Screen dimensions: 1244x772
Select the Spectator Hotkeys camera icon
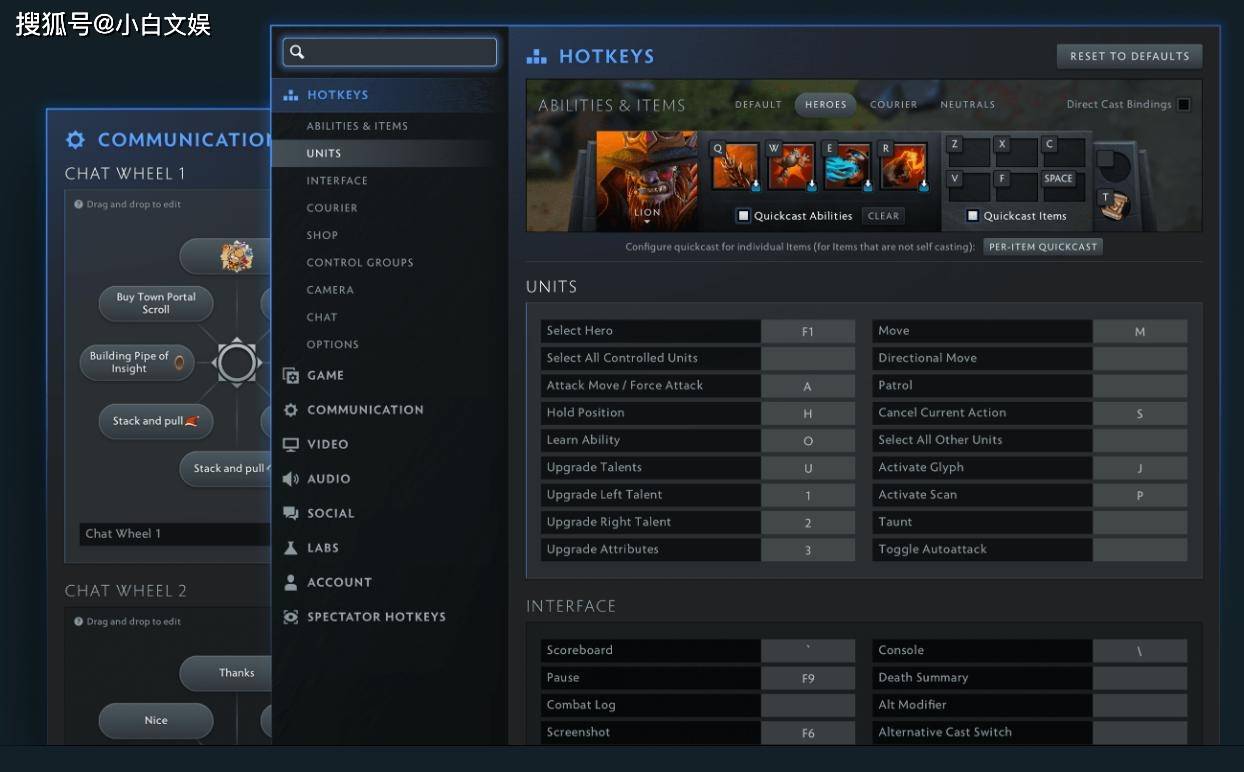click(289, 616)
